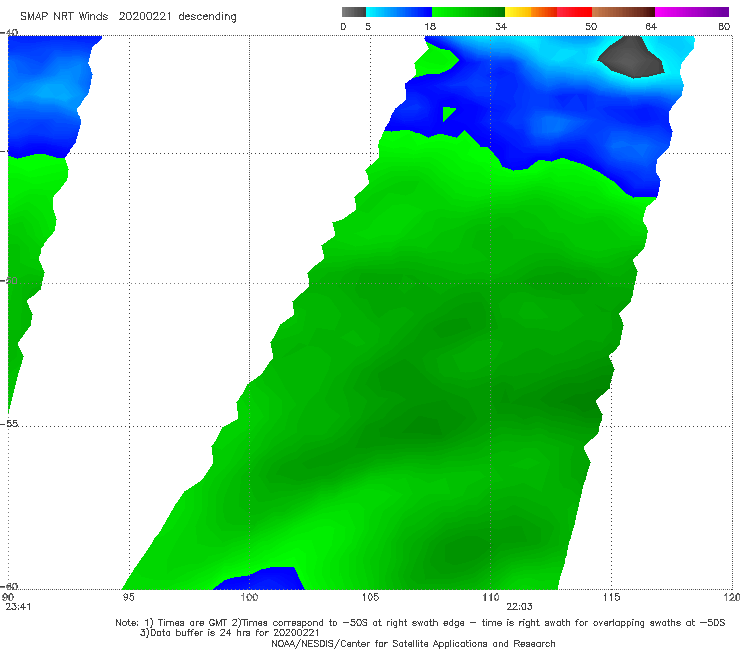Click the longitude axis label '95'

coord(128,597)
